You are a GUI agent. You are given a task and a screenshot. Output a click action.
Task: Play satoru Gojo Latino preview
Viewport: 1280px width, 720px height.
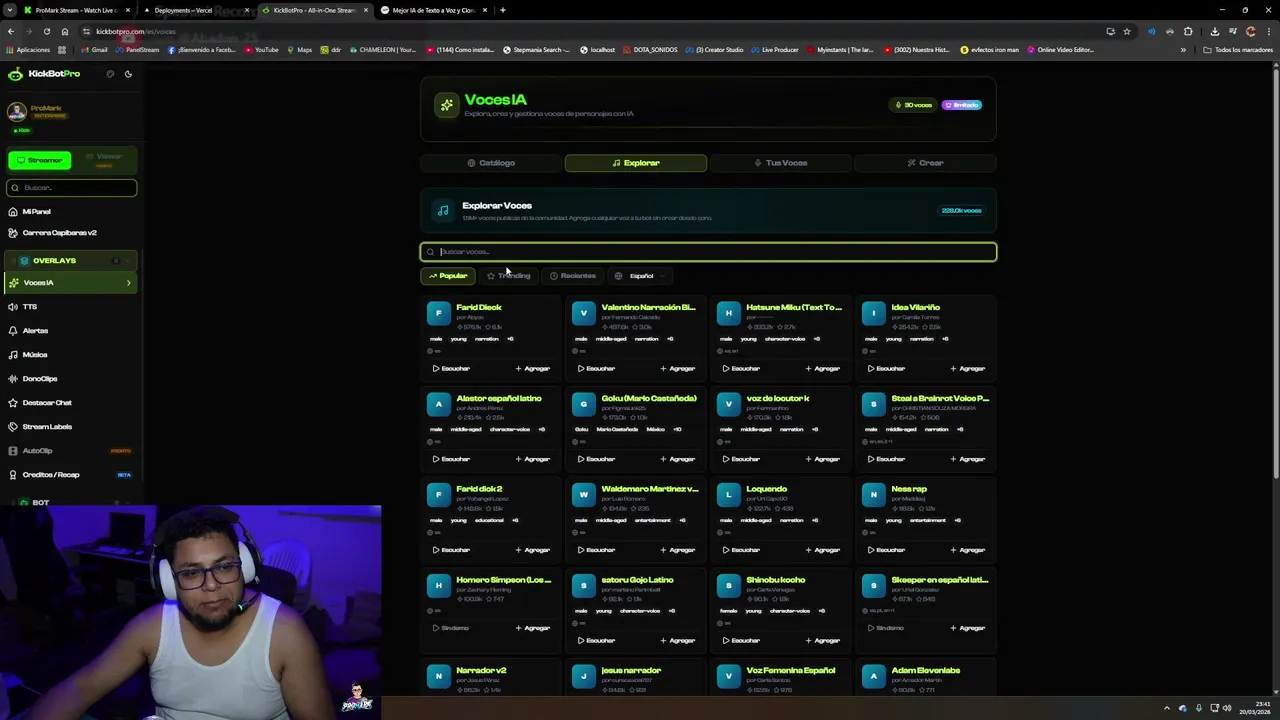[596, 641]
